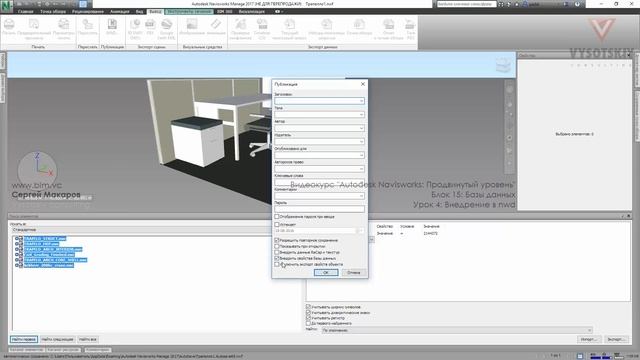The image size is (640, 360).
Task: Select the TRAPELO_ARCH_CORE_SHELL.nwc tree item
Action: (55, 260)
